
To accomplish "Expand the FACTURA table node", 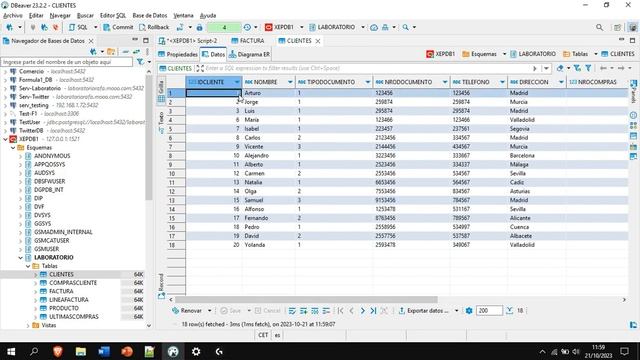I will pyautogui.click(x=36, y=291).
